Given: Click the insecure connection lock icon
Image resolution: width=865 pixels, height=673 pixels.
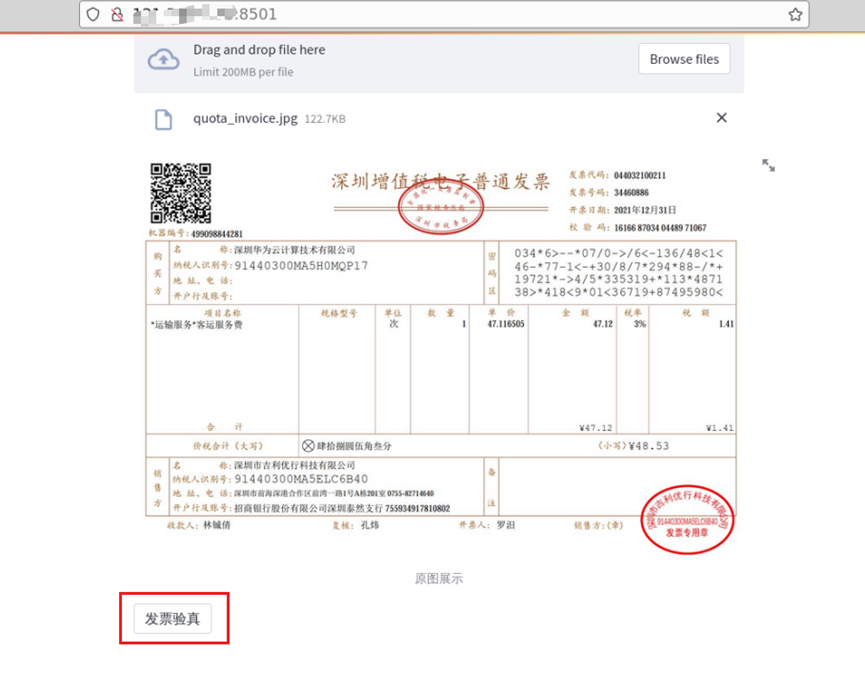Looking at the screenshot, I should pyautogui.click(x=117, y=14).
